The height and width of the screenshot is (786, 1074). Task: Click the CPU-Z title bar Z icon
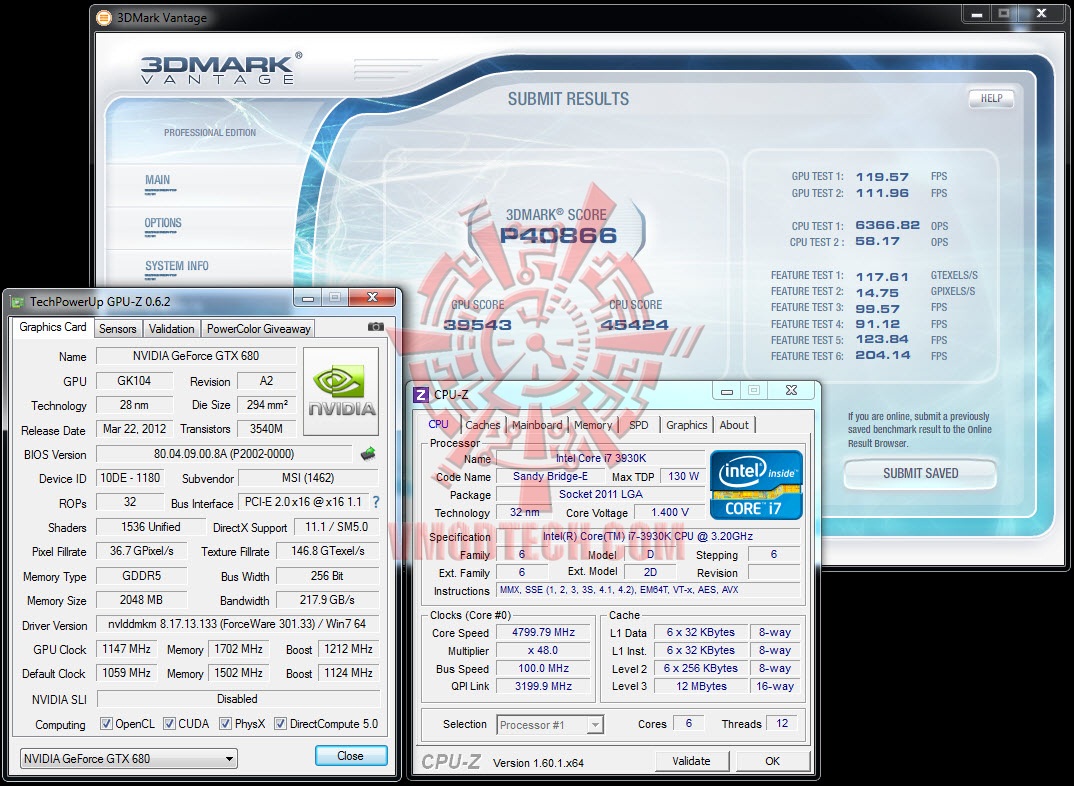tap(421, 394)
